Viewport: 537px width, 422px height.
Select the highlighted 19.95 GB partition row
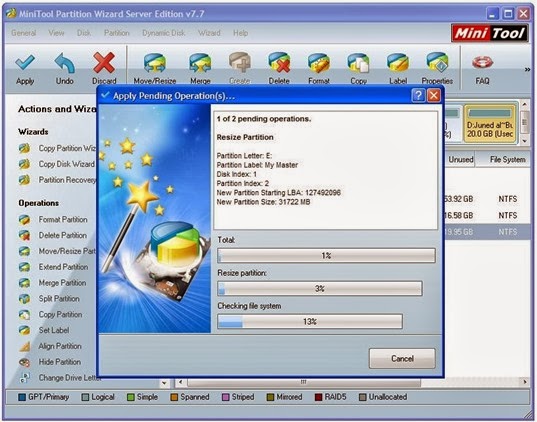[487, 232]
